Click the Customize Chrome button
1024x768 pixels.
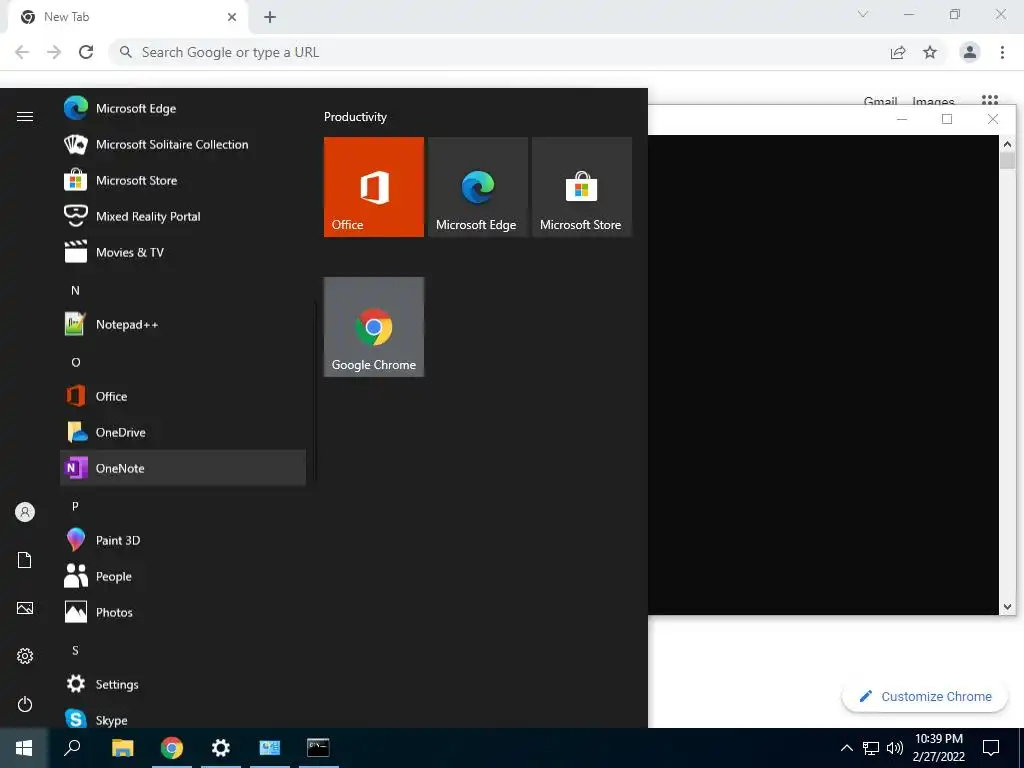pos(925,696)
